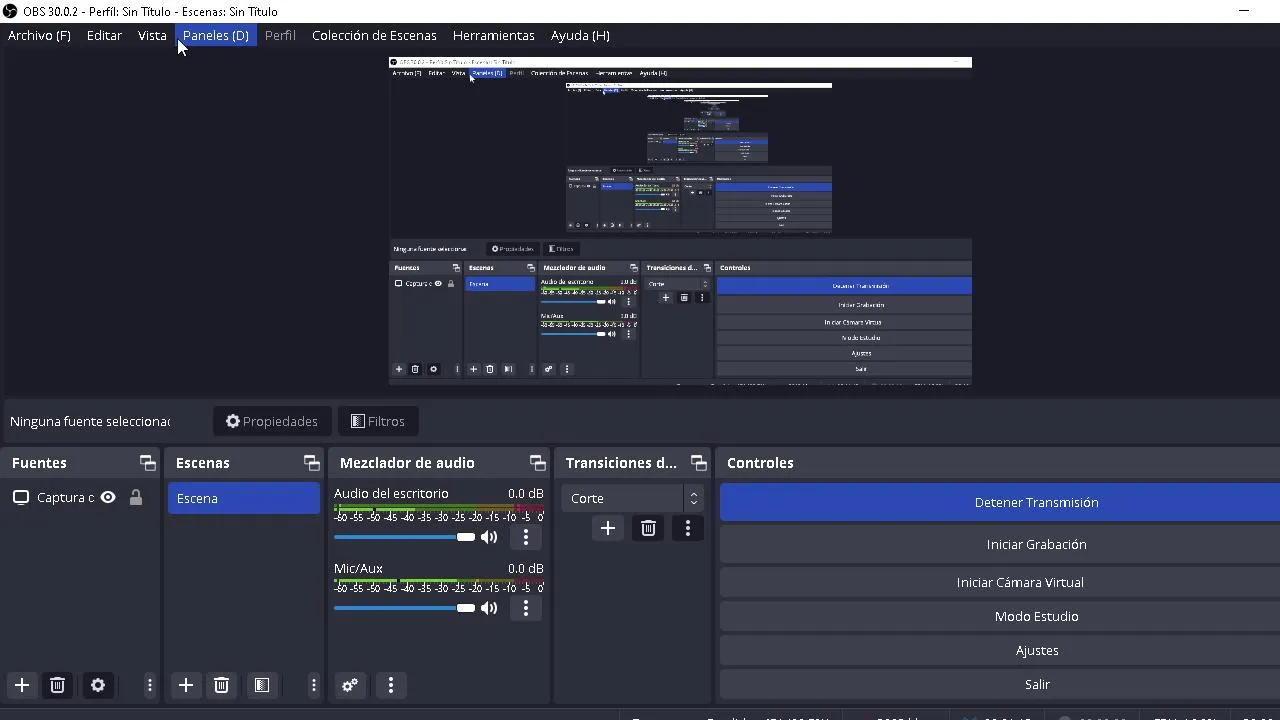Image resolution: width=1280 pixels, height=720 pixels.
Task: Open the Editar menu
Action: [x=104, y=35]
